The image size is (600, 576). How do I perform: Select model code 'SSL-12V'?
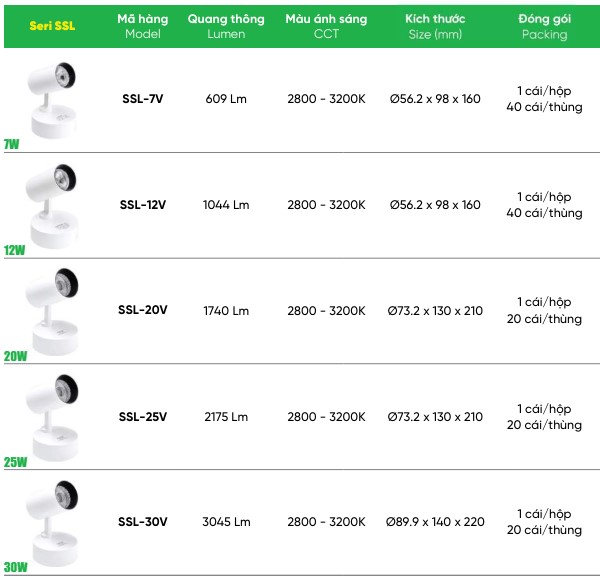click(143, 205)
